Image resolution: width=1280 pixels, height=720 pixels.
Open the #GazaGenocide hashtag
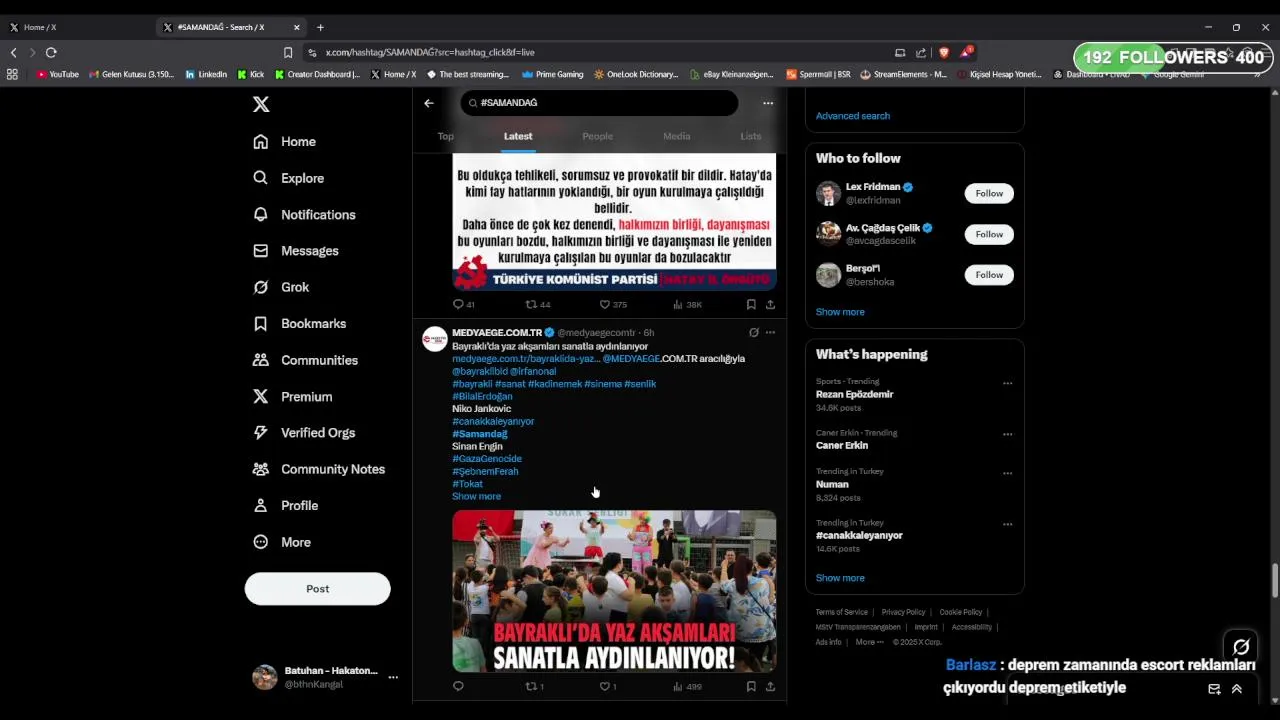(487, 459)
